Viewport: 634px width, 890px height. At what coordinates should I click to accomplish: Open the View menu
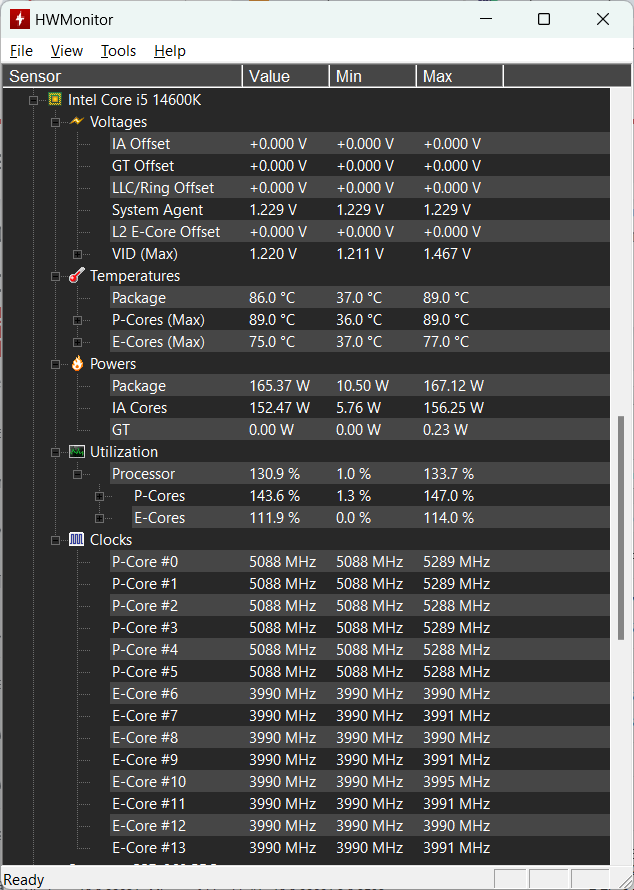coord(67,51)
